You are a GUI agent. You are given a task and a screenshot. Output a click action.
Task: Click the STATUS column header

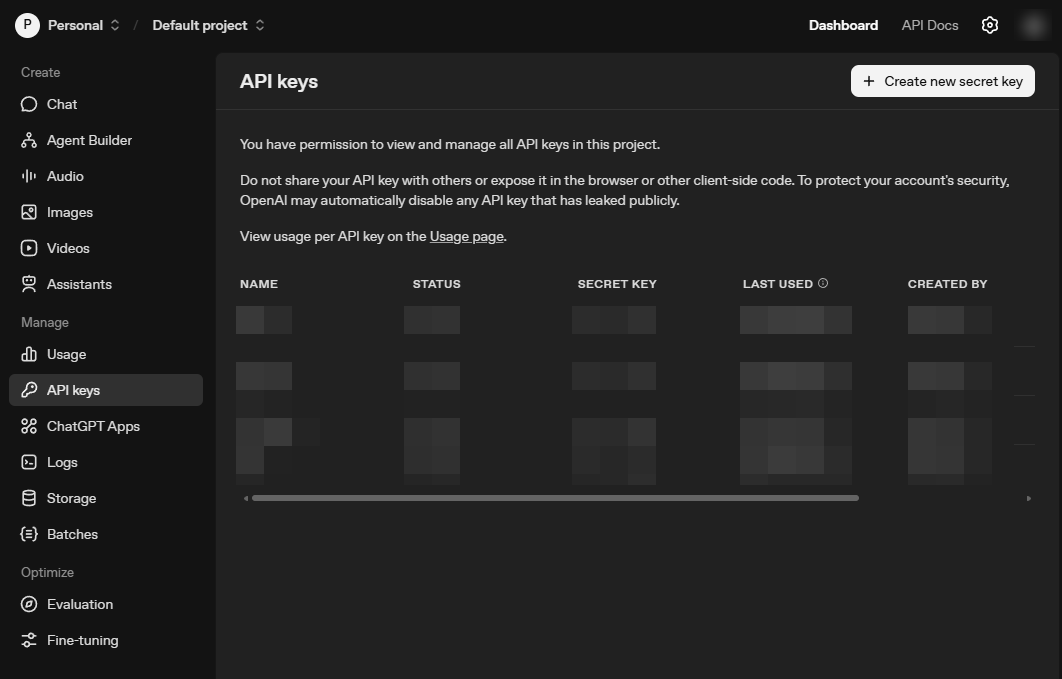[x=436, y=284]
